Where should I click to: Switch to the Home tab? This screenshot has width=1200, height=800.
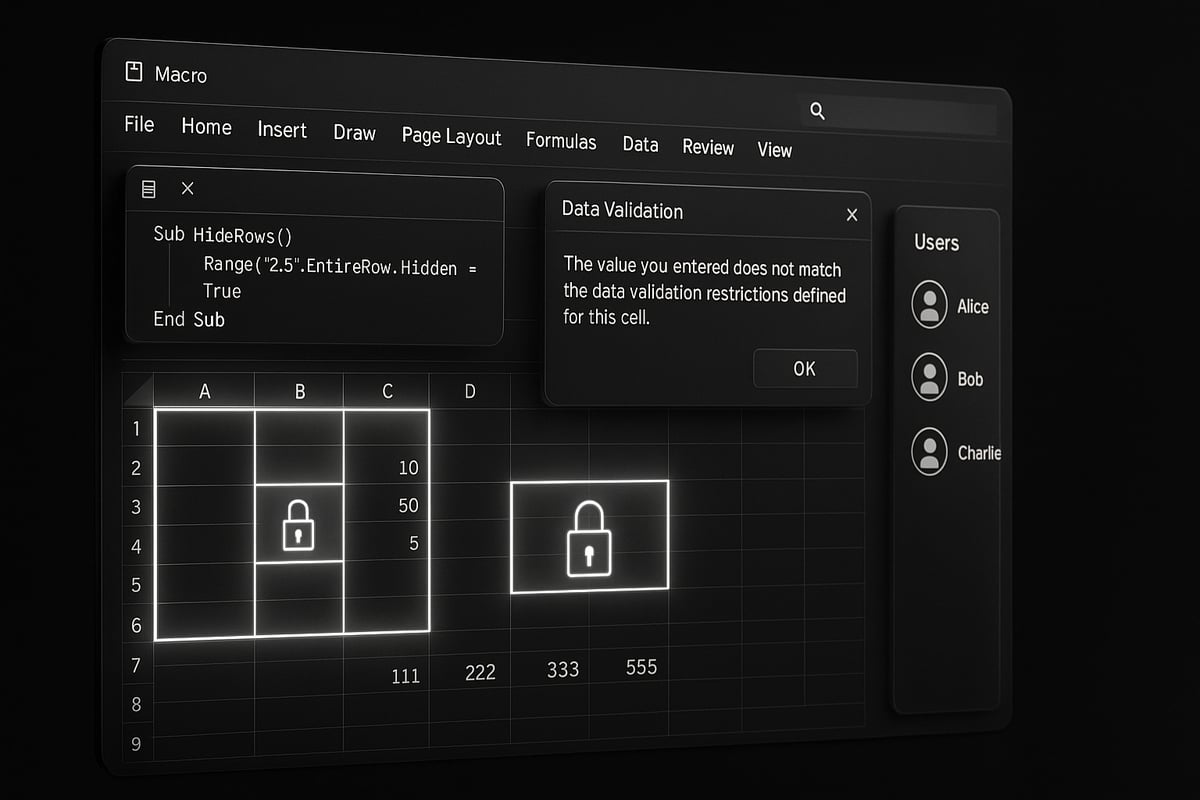tap(205, 128)
